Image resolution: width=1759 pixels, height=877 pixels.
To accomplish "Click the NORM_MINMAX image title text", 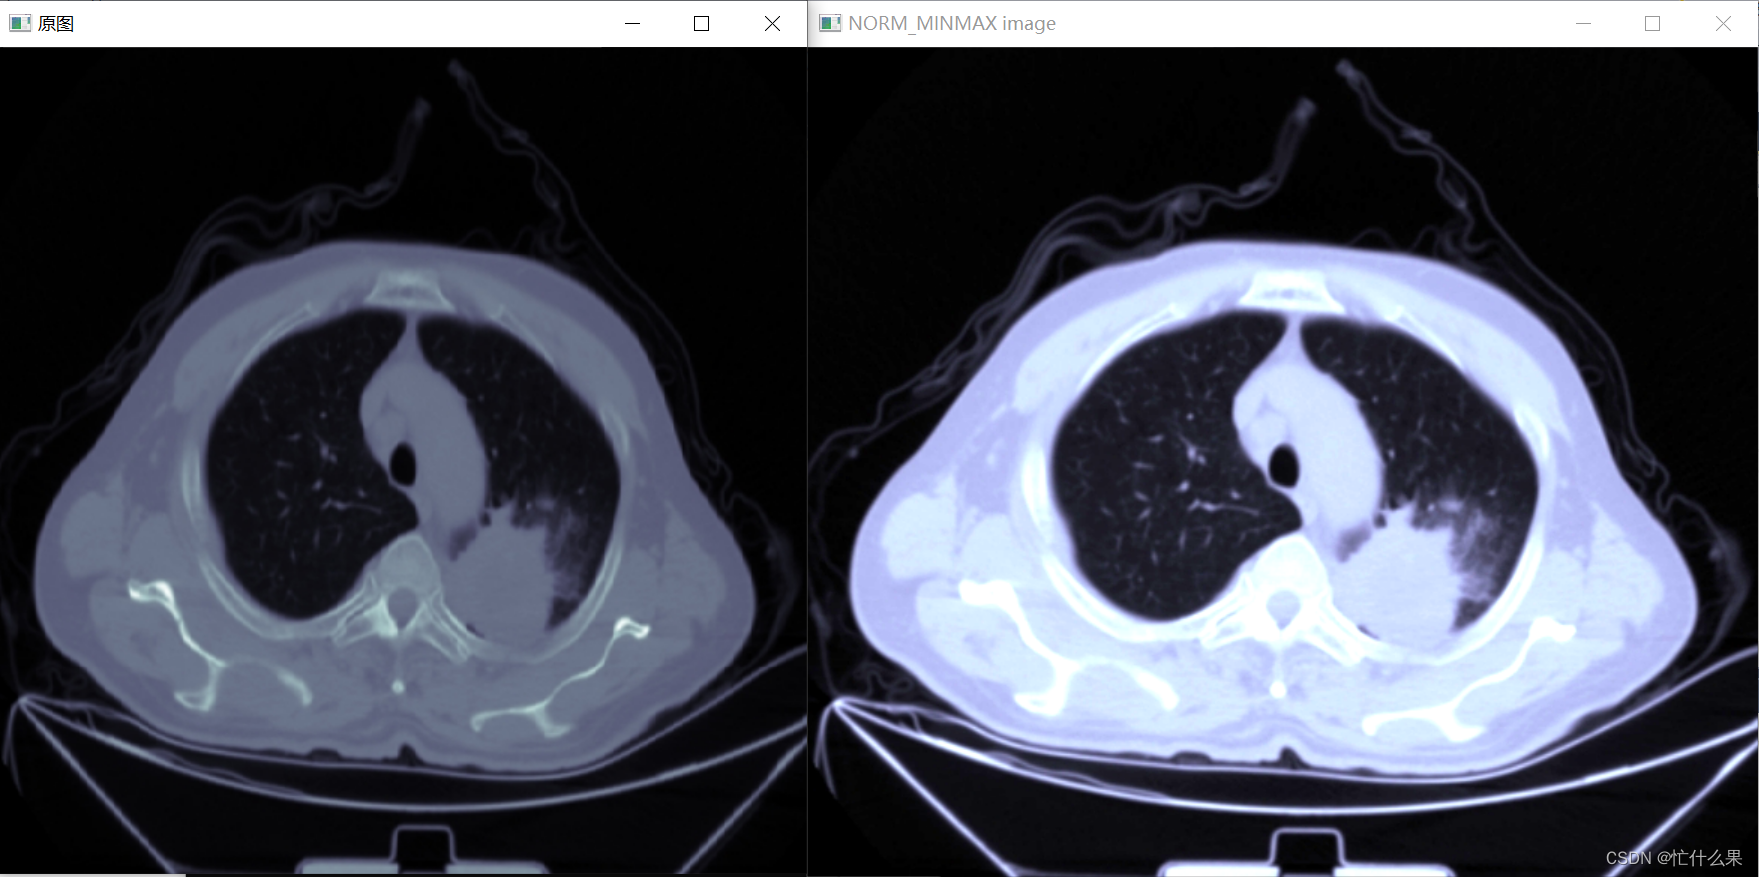I will point(952,23).
